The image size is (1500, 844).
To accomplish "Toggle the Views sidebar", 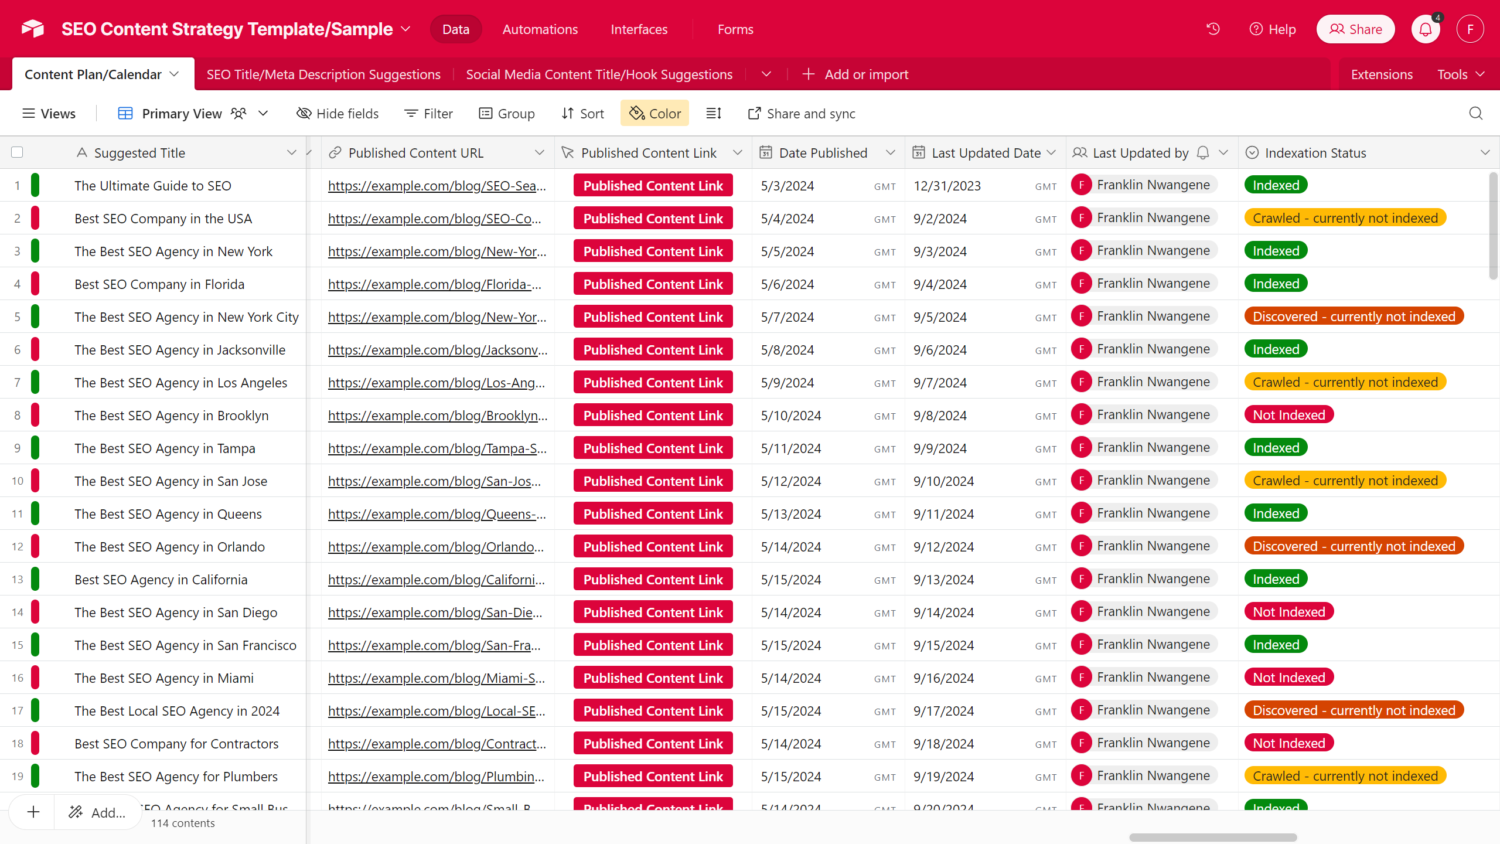I will [49, 114].
